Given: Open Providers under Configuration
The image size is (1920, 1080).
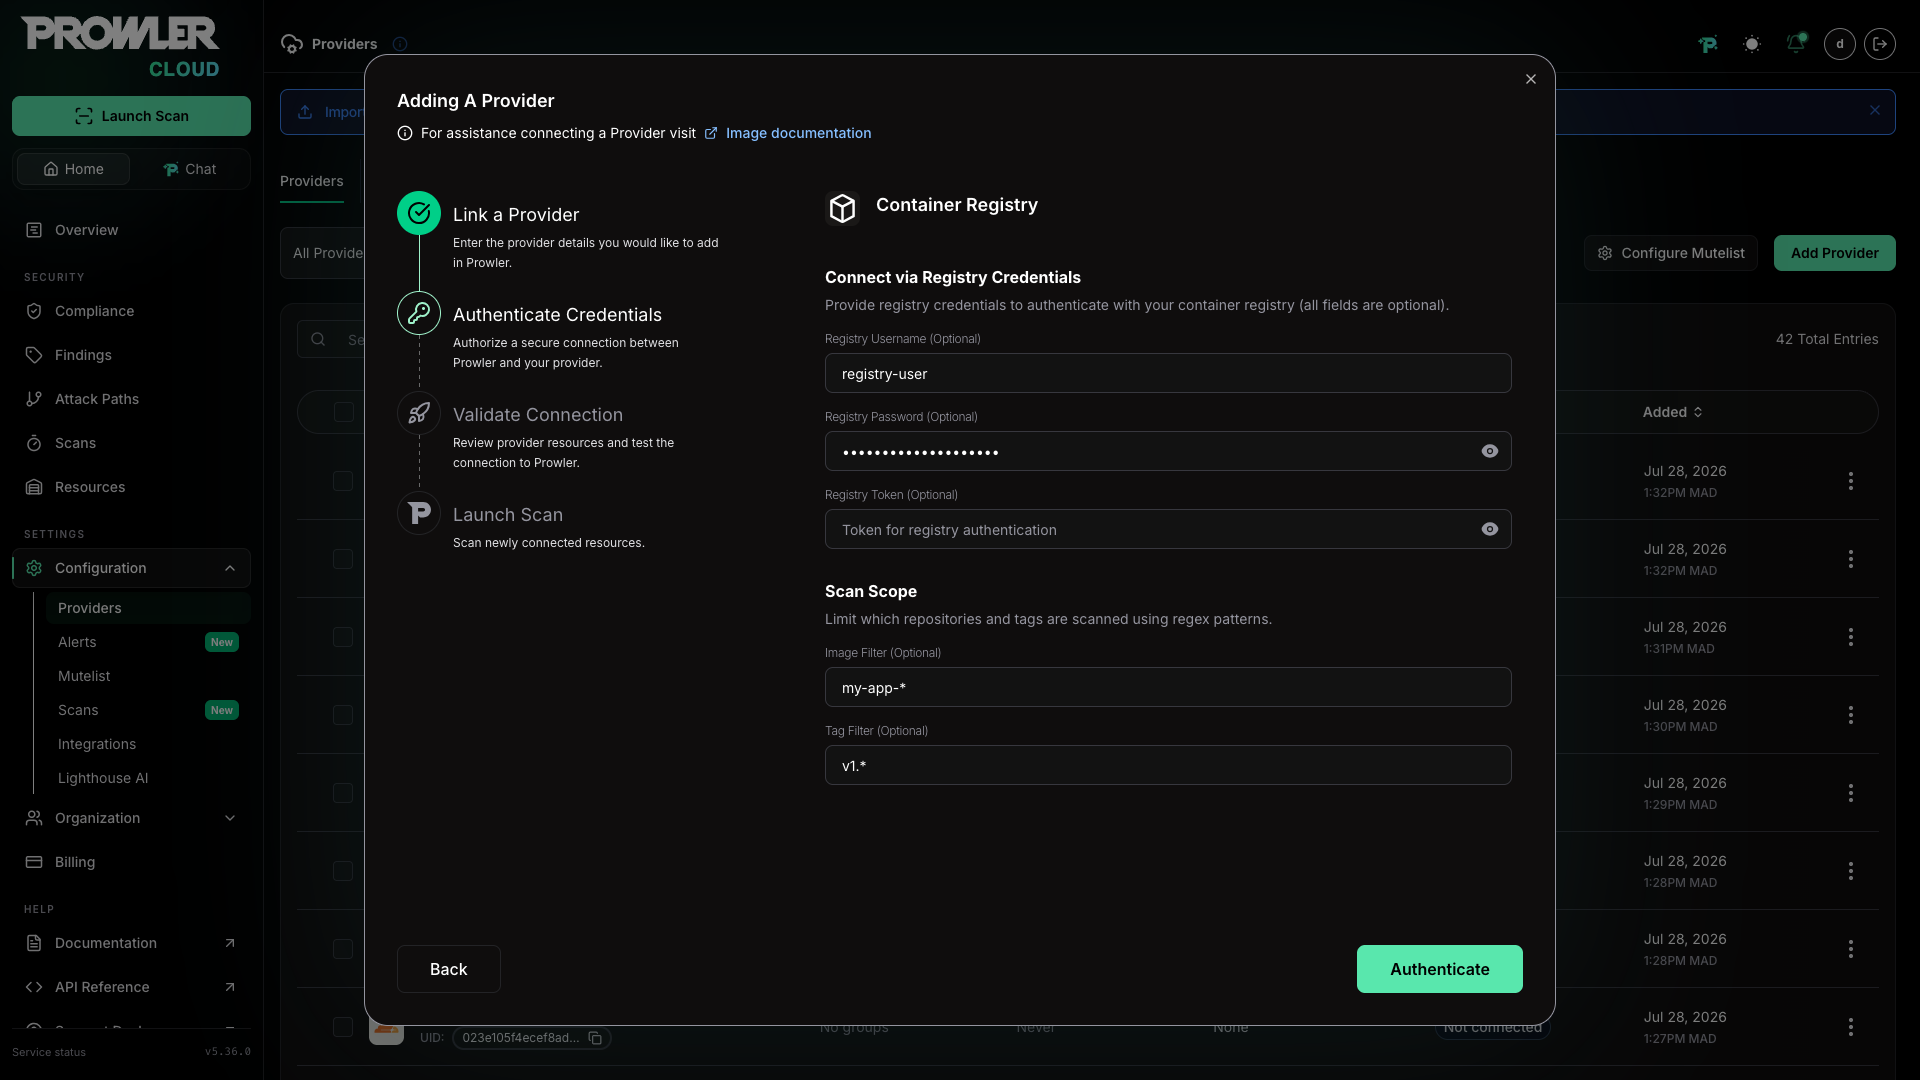Looking at the screenshot, I should point(148,608).
